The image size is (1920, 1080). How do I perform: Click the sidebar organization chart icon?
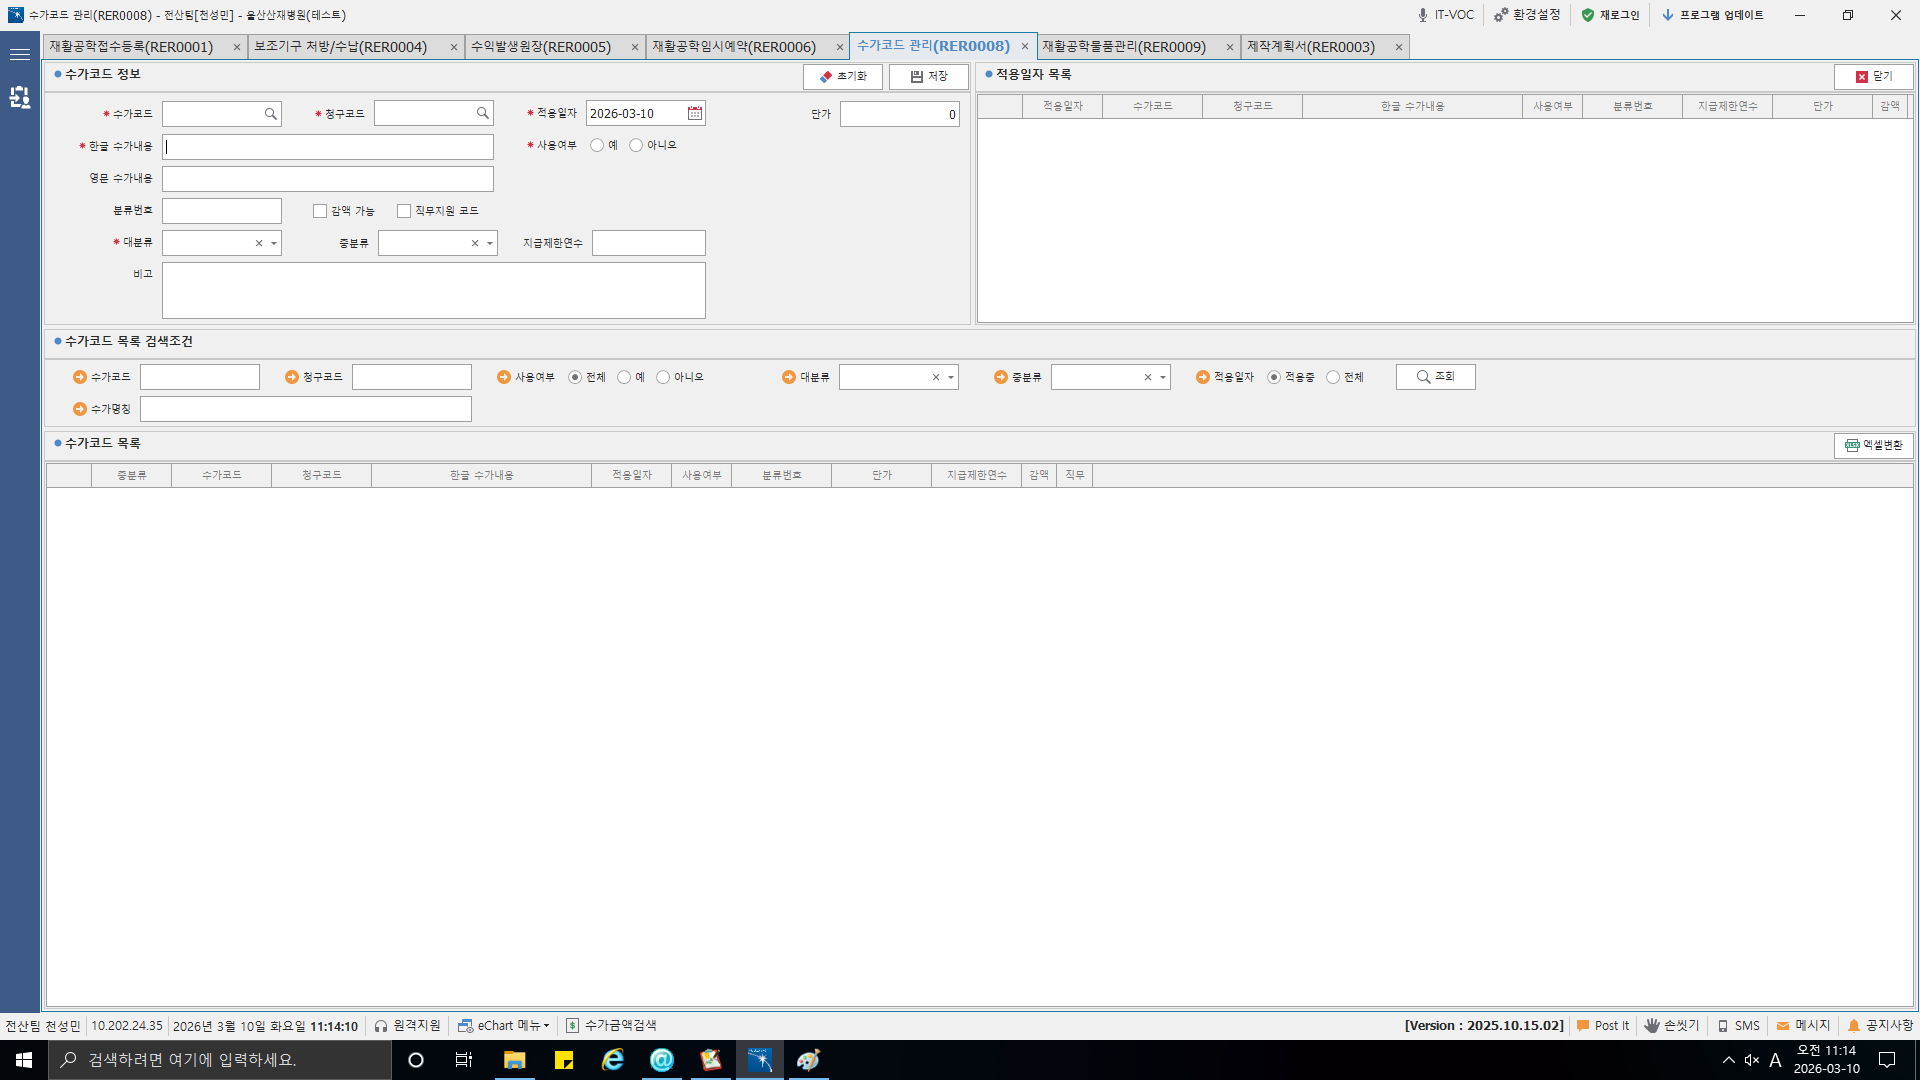(x=20, y=97)
